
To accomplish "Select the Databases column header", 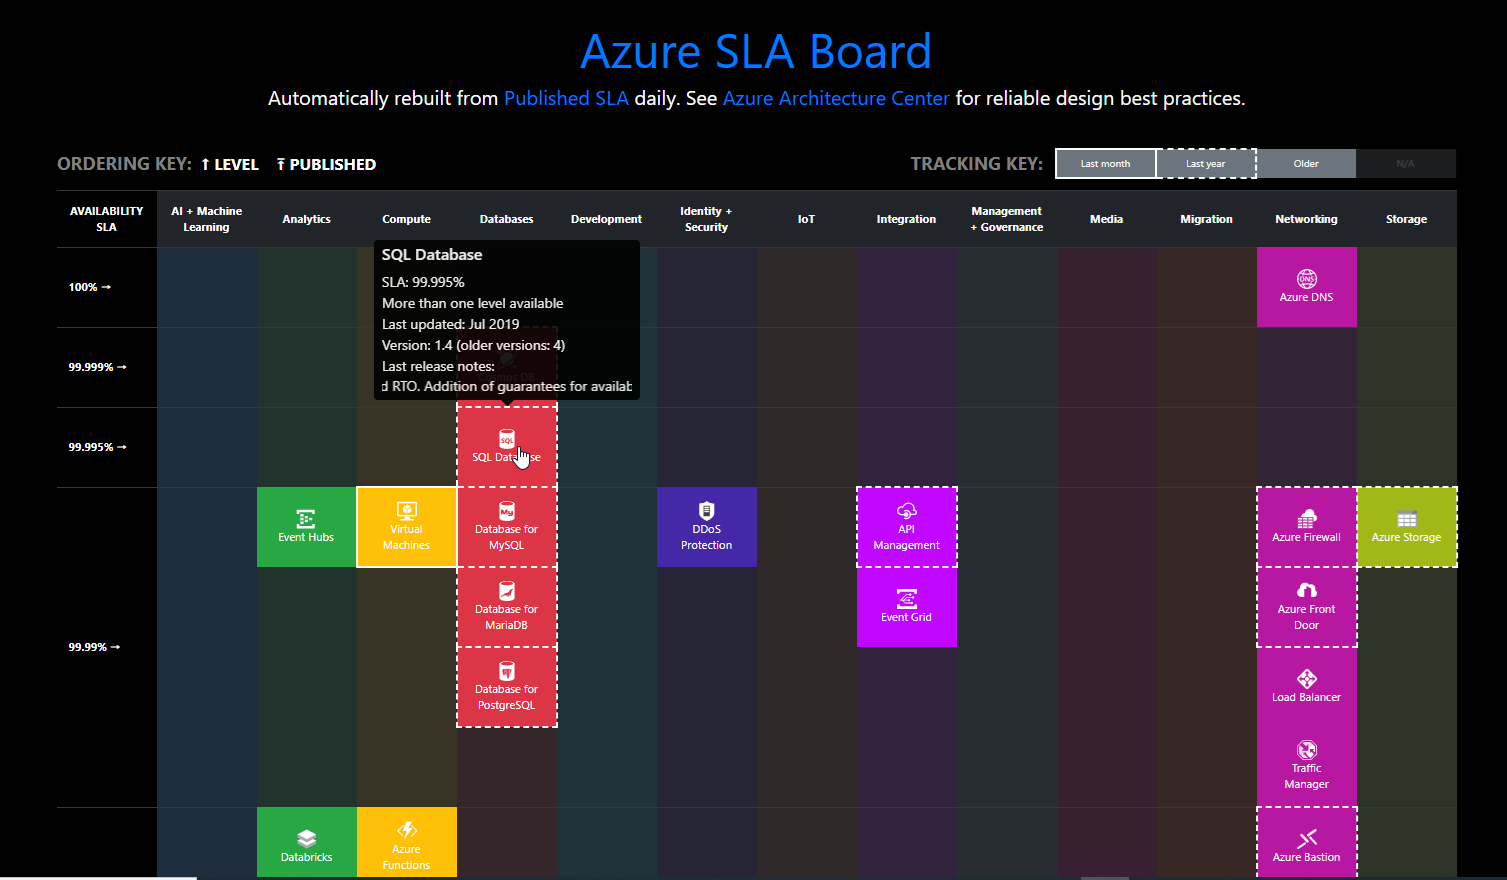I will (506, 219).
